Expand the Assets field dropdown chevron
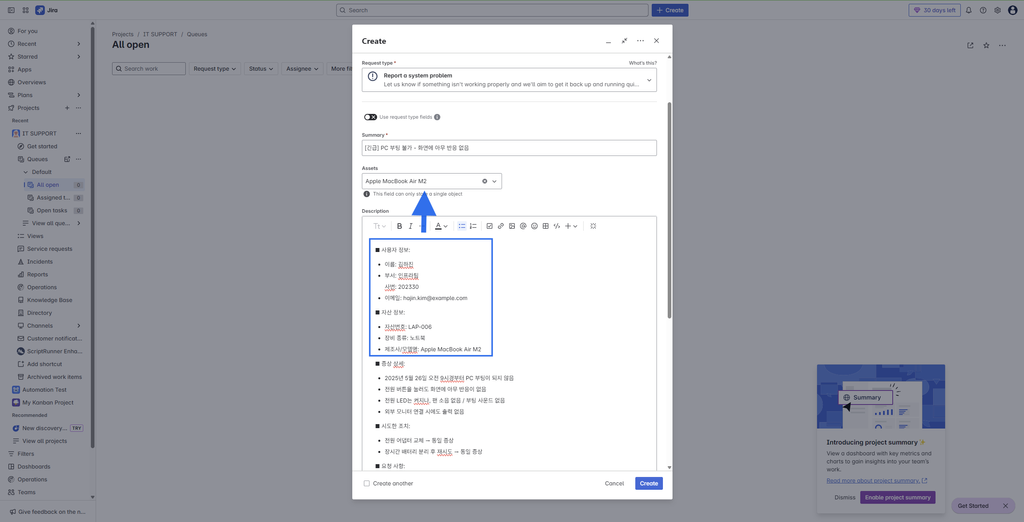Image resolution: width=1024 pixels, height=522 pixels. coord(494,181)
